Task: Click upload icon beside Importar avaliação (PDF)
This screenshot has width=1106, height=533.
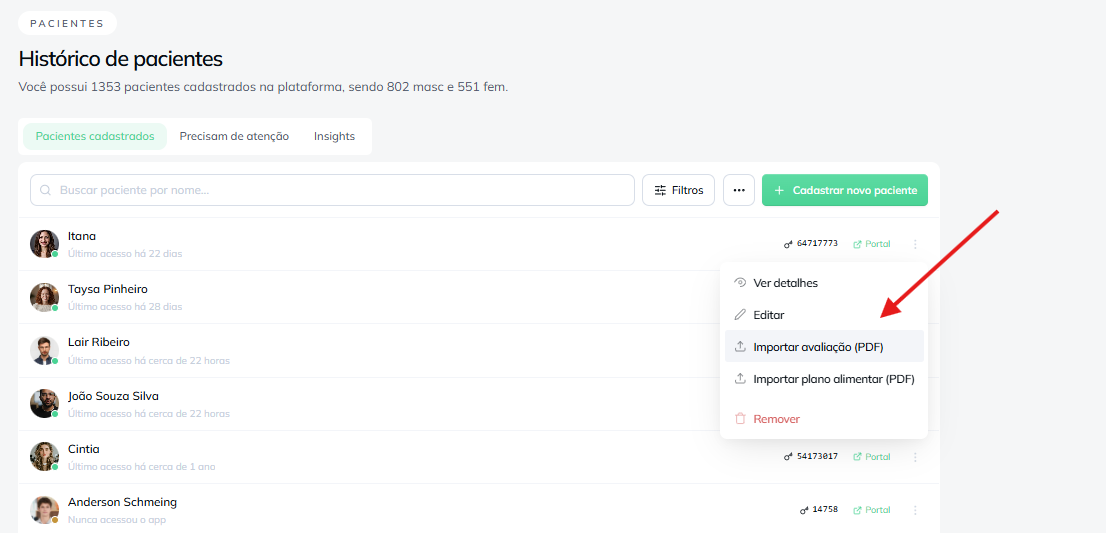Action: [x=740, y=347]
